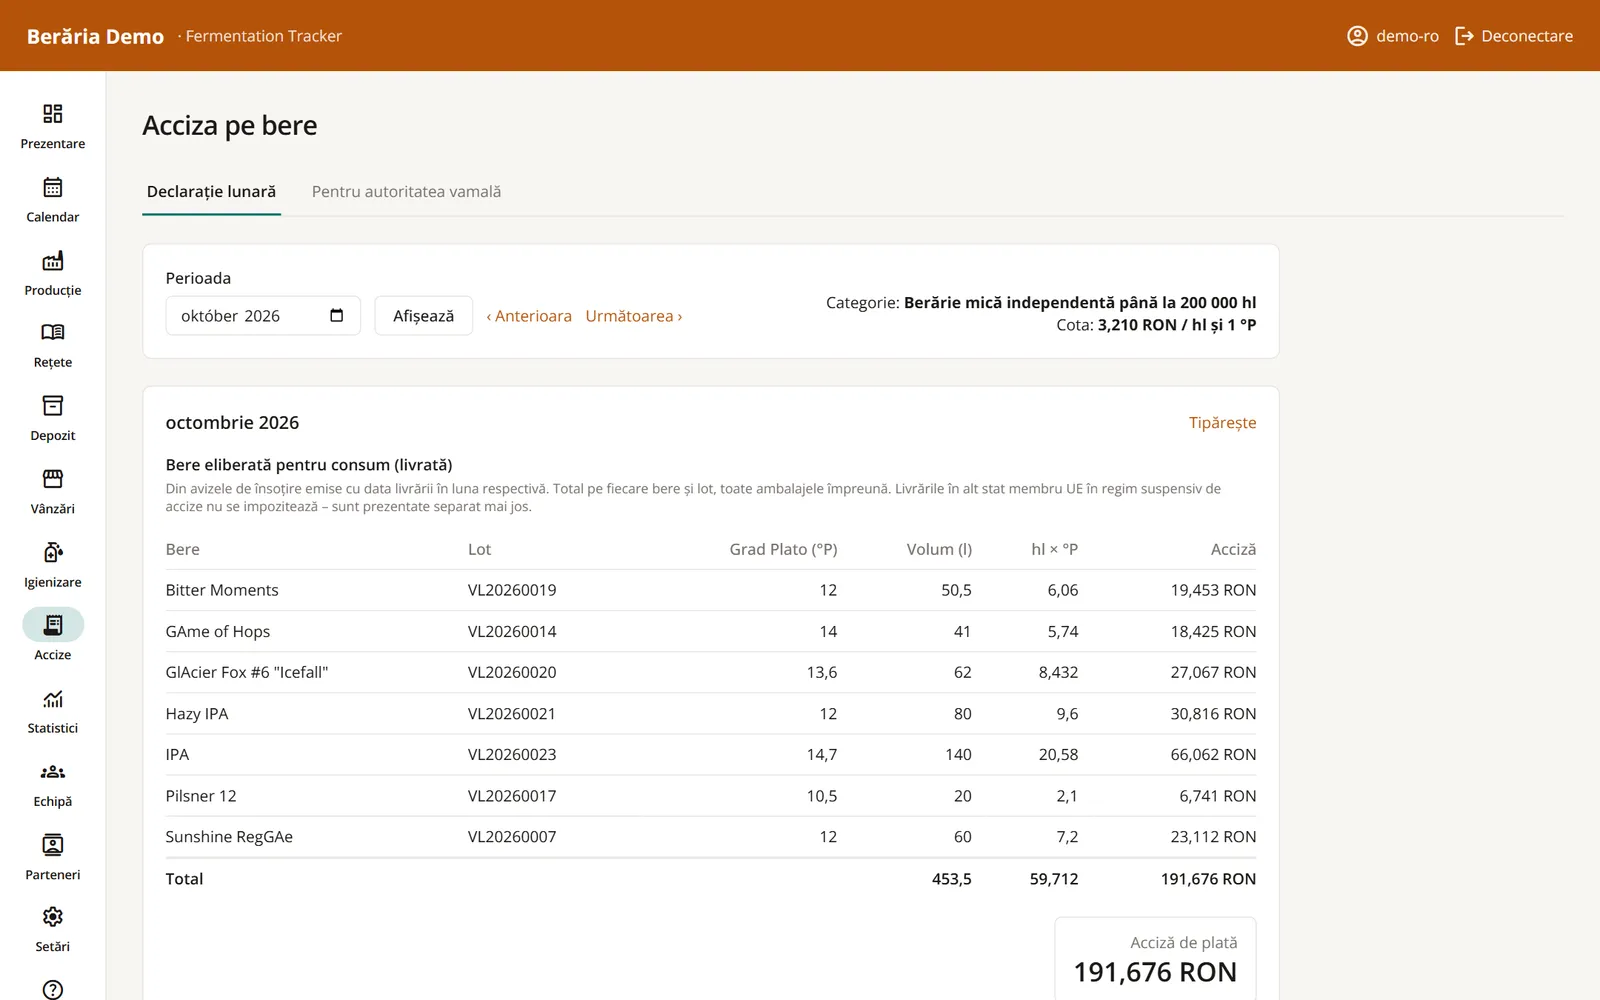Click the Sunshine RegGAe beer name
1600x1000 pixels.
[x=229, y=837]
